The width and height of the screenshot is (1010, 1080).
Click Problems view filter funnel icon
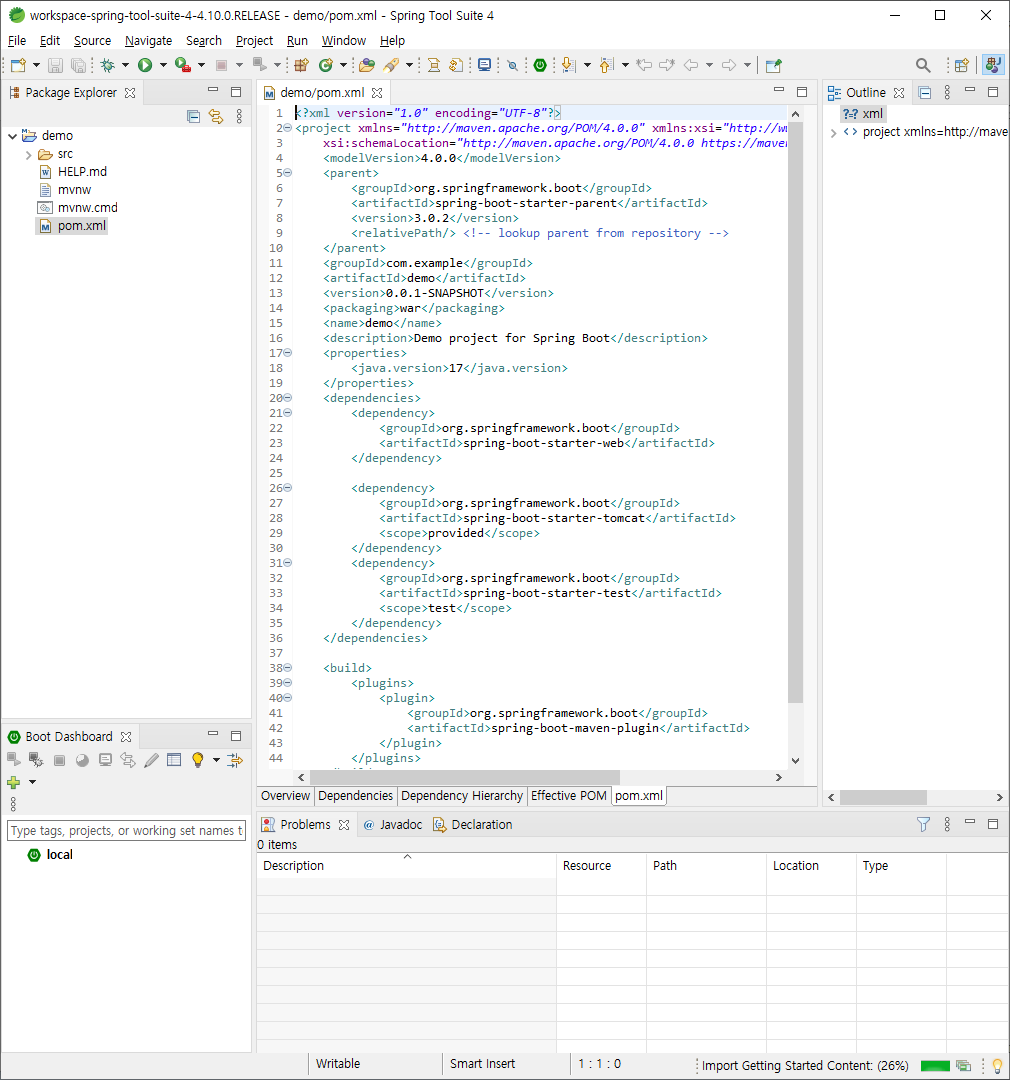click(x=924, y=824)
